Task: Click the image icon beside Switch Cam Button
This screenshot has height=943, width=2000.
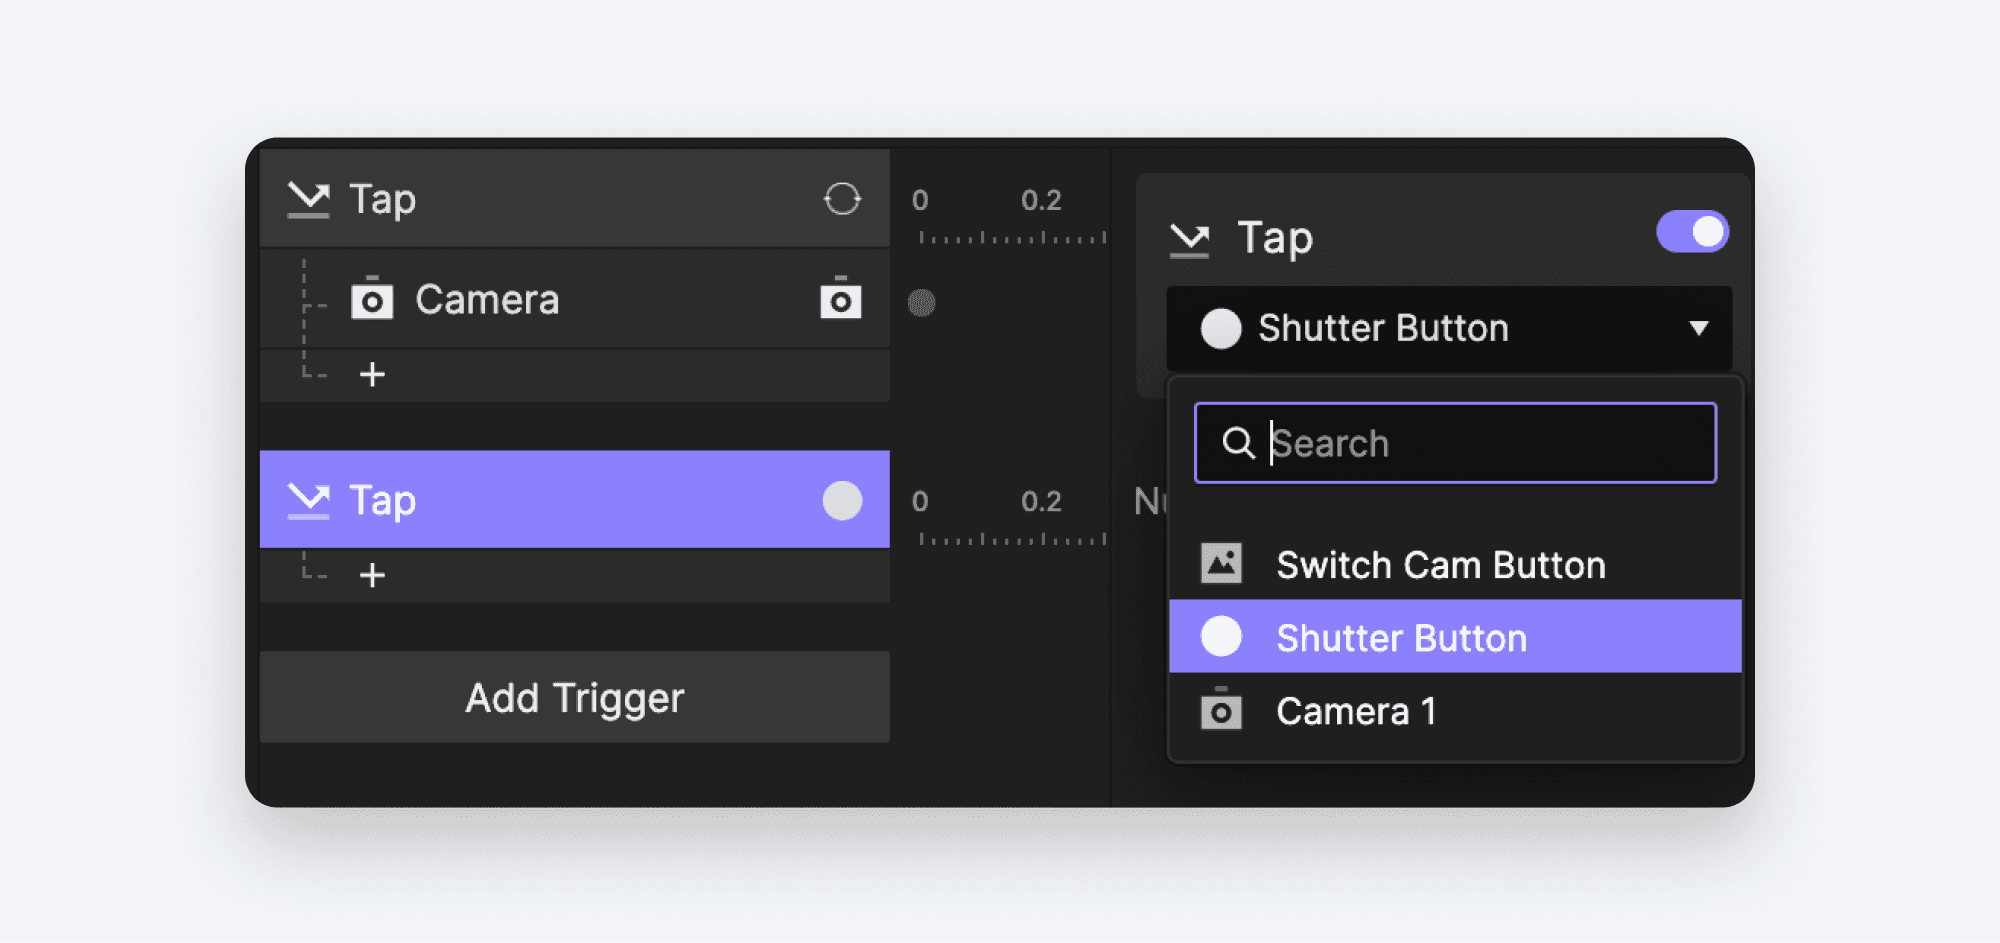Action: pos(1221,562)
